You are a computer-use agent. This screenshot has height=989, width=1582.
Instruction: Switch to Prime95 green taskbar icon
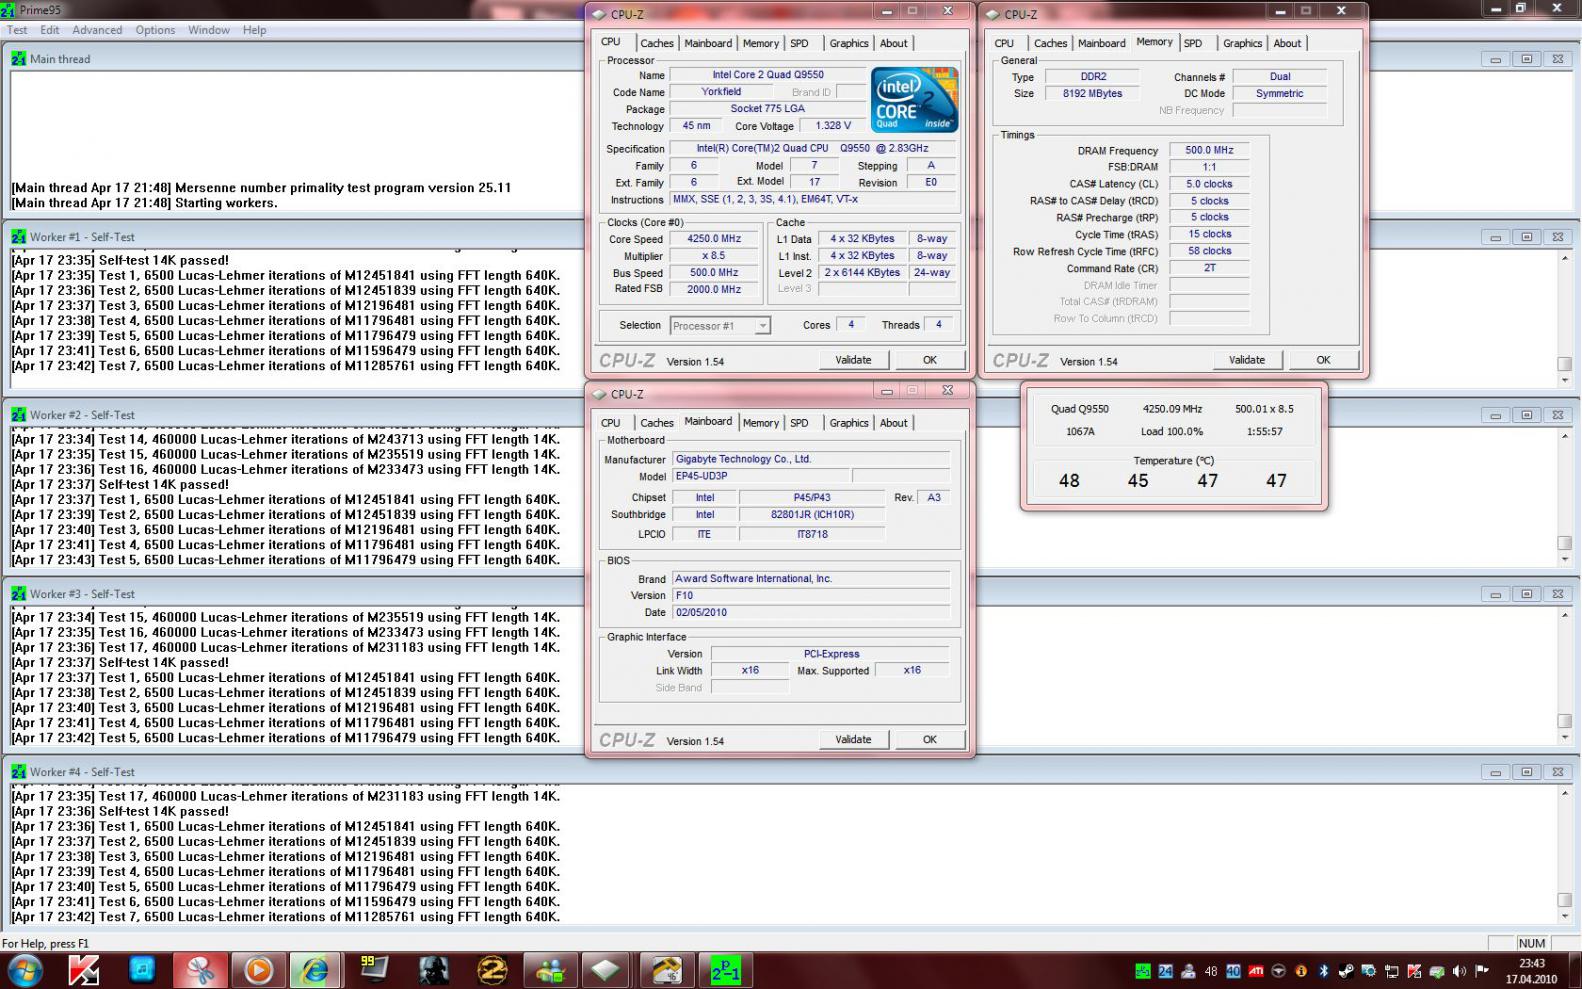pos(725,970)
